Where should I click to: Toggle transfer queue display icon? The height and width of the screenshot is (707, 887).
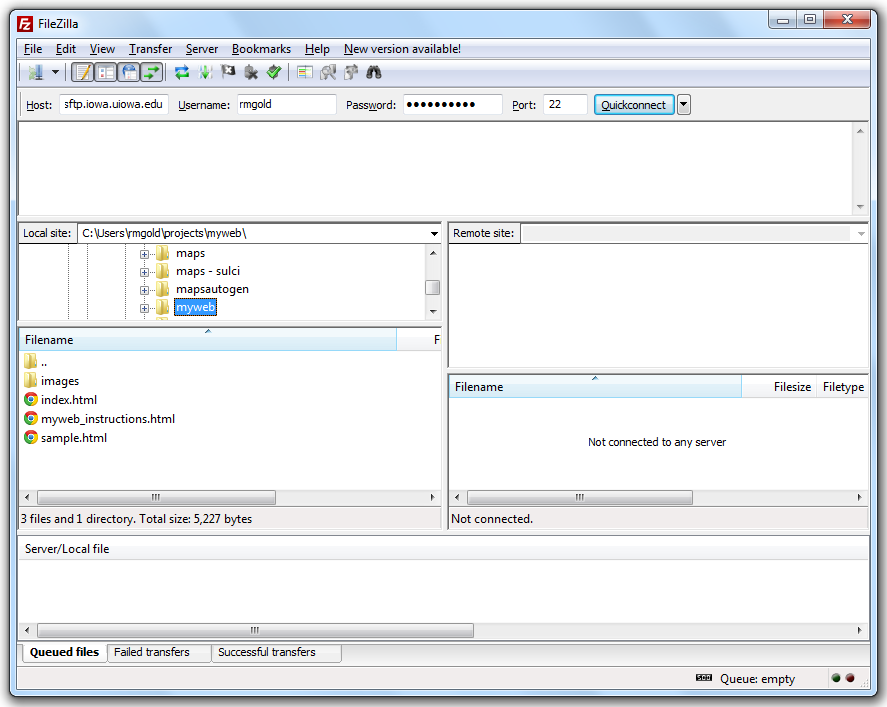[151, 72]
